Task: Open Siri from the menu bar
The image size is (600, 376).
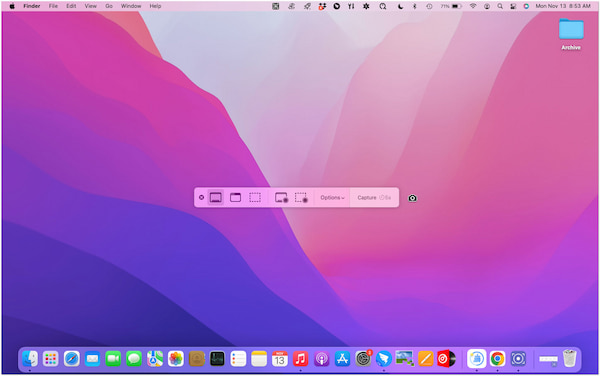Action: point(526,6)
